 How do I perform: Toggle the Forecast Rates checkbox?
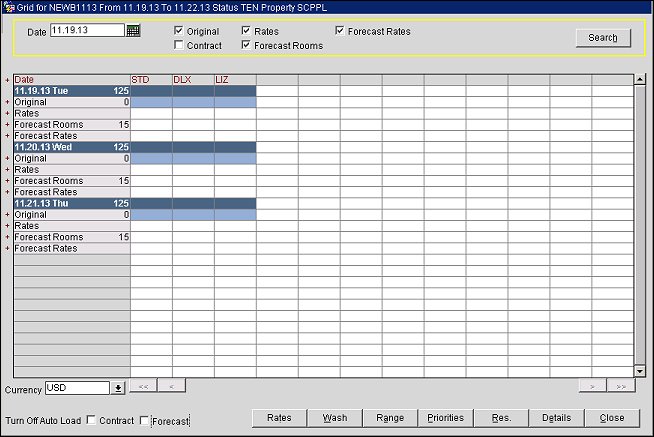[341, 31]
